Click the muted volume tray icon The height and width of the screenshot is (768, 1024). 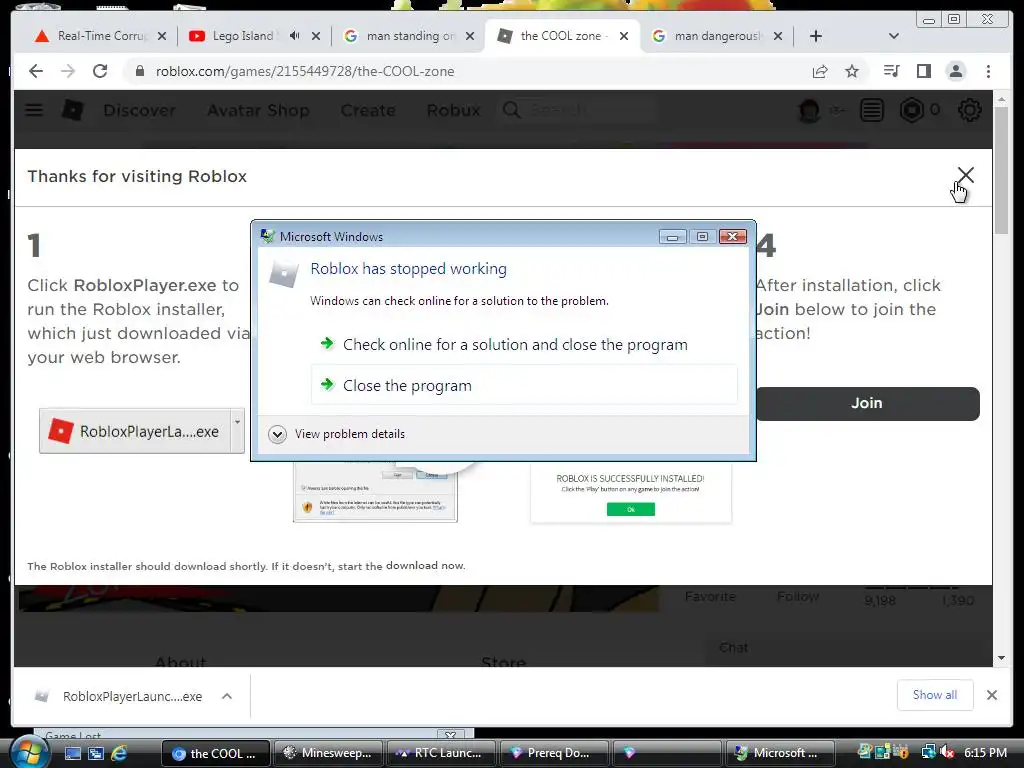tap(947, 753)
